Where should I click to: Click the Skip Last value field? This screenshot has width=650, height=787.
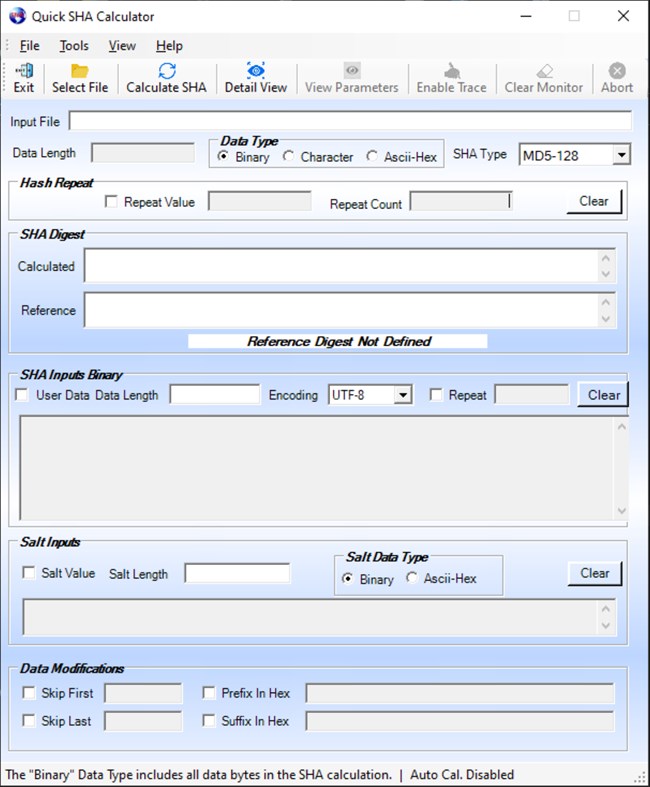(144, 721)
